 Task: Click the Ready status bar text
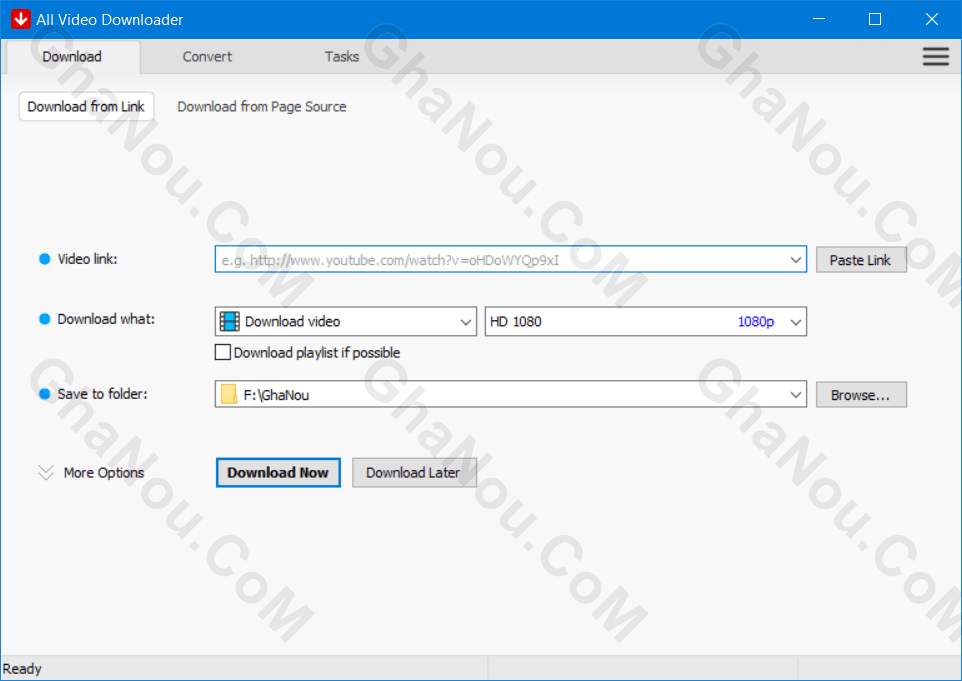click(22, 669)
